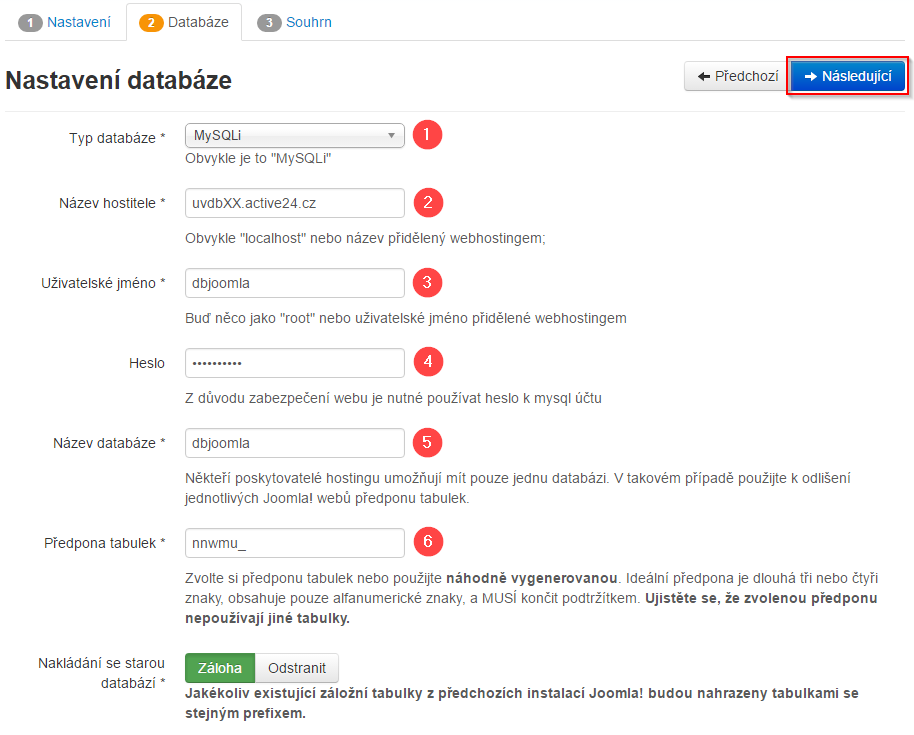Click red step marker 2 beside hostname field
The width and height of the screenshot is (914, 735).
coord(428,203)
